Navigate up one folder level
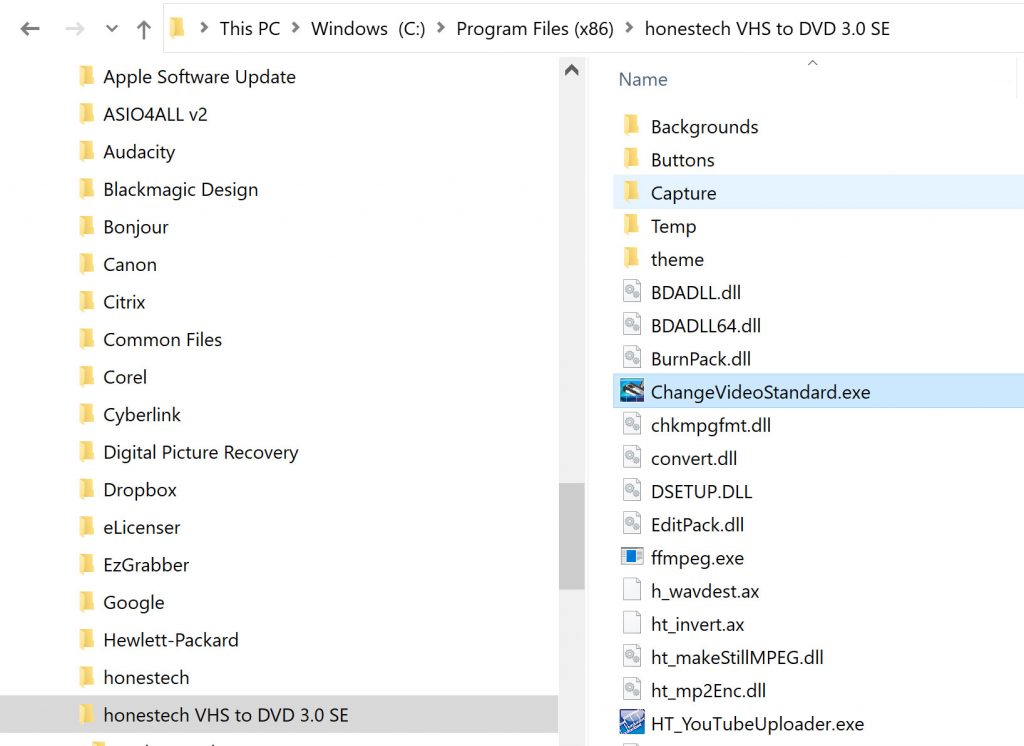 pyautogui.click(x=144, y=29)
